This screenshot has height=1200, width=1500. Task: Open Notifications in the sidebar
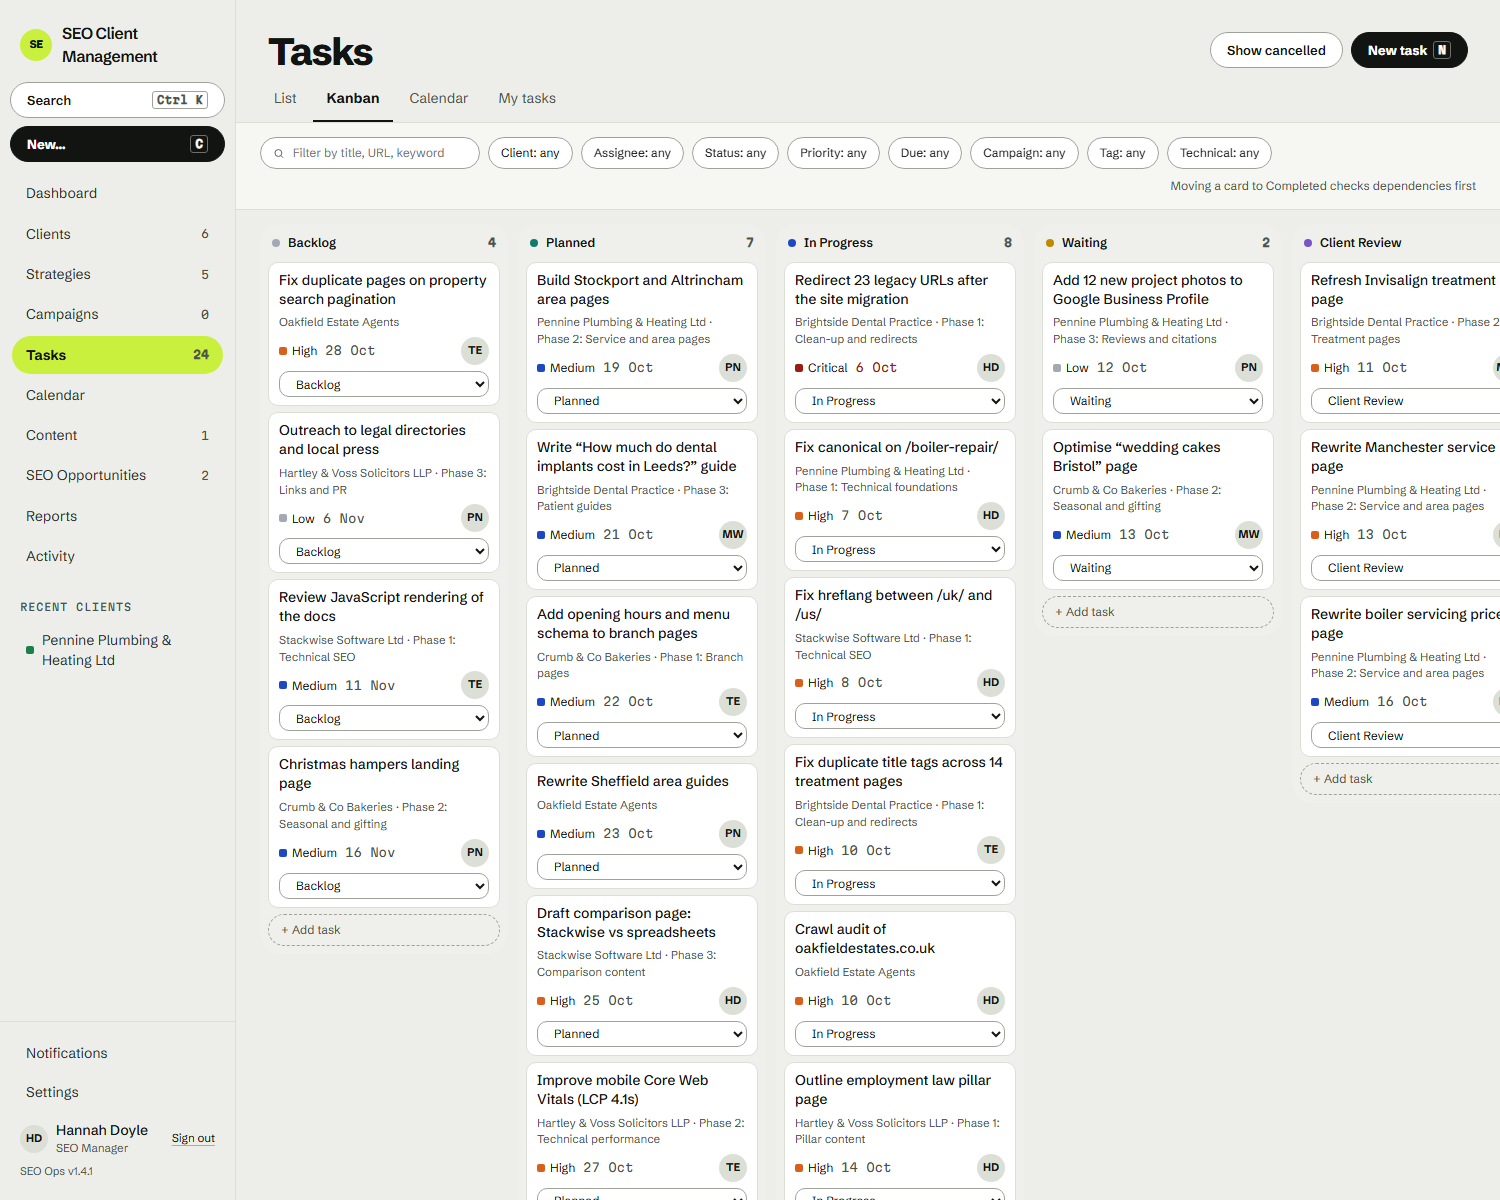click(x=117, y=1053)
